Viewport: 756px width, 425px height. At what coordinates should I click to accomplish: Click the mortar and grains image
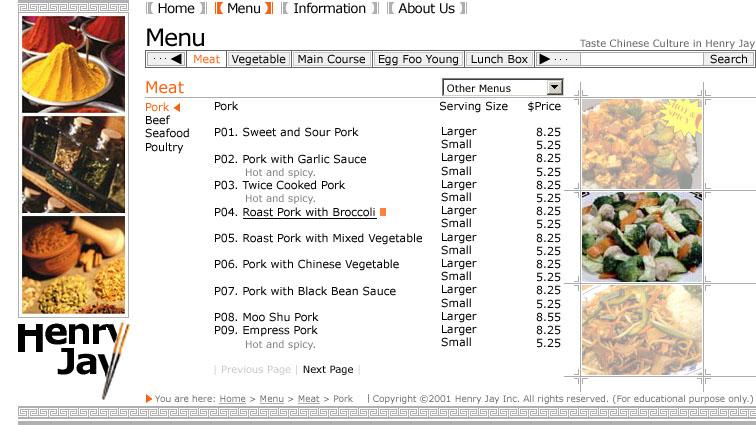[73, 265]
